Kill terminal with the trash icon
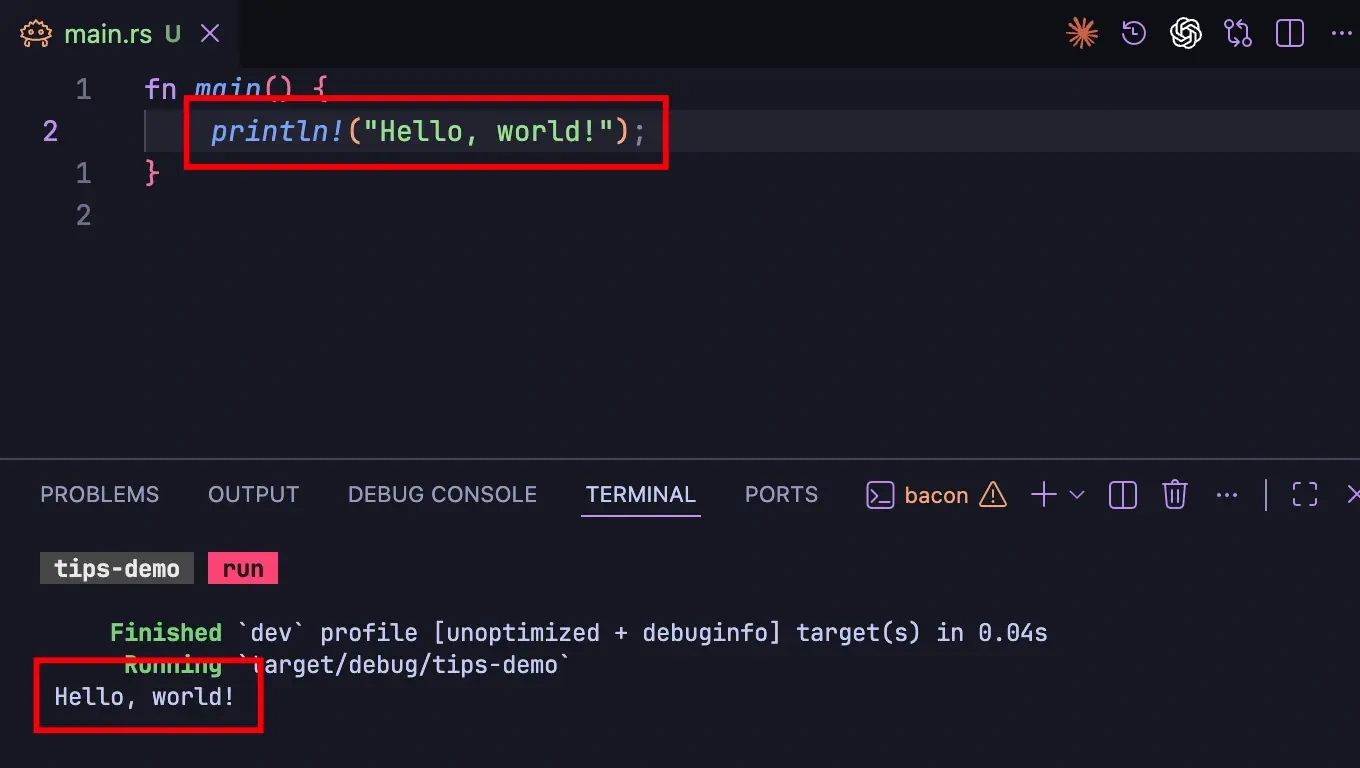Image resolution: width=1360 pixels, height=768 pixels. [1174, 495]
